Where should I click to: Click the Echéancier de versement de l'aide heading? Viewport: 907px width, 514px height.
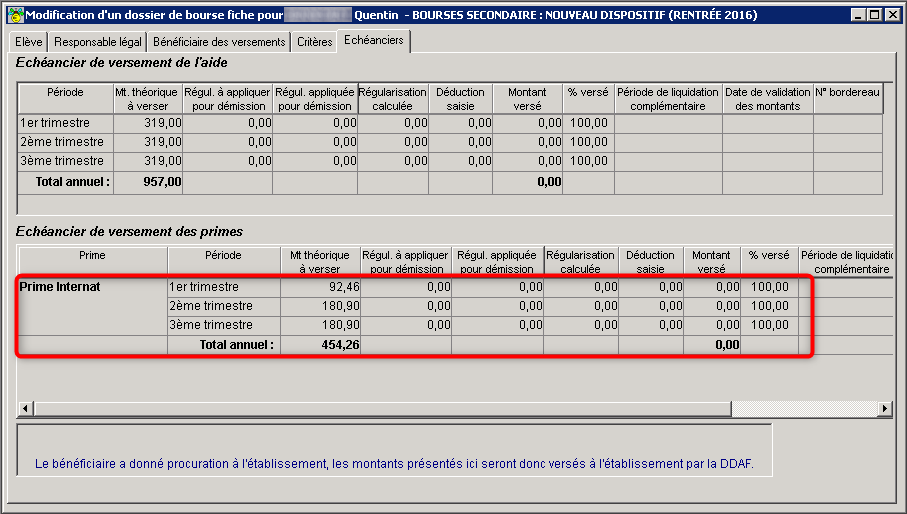121,62
